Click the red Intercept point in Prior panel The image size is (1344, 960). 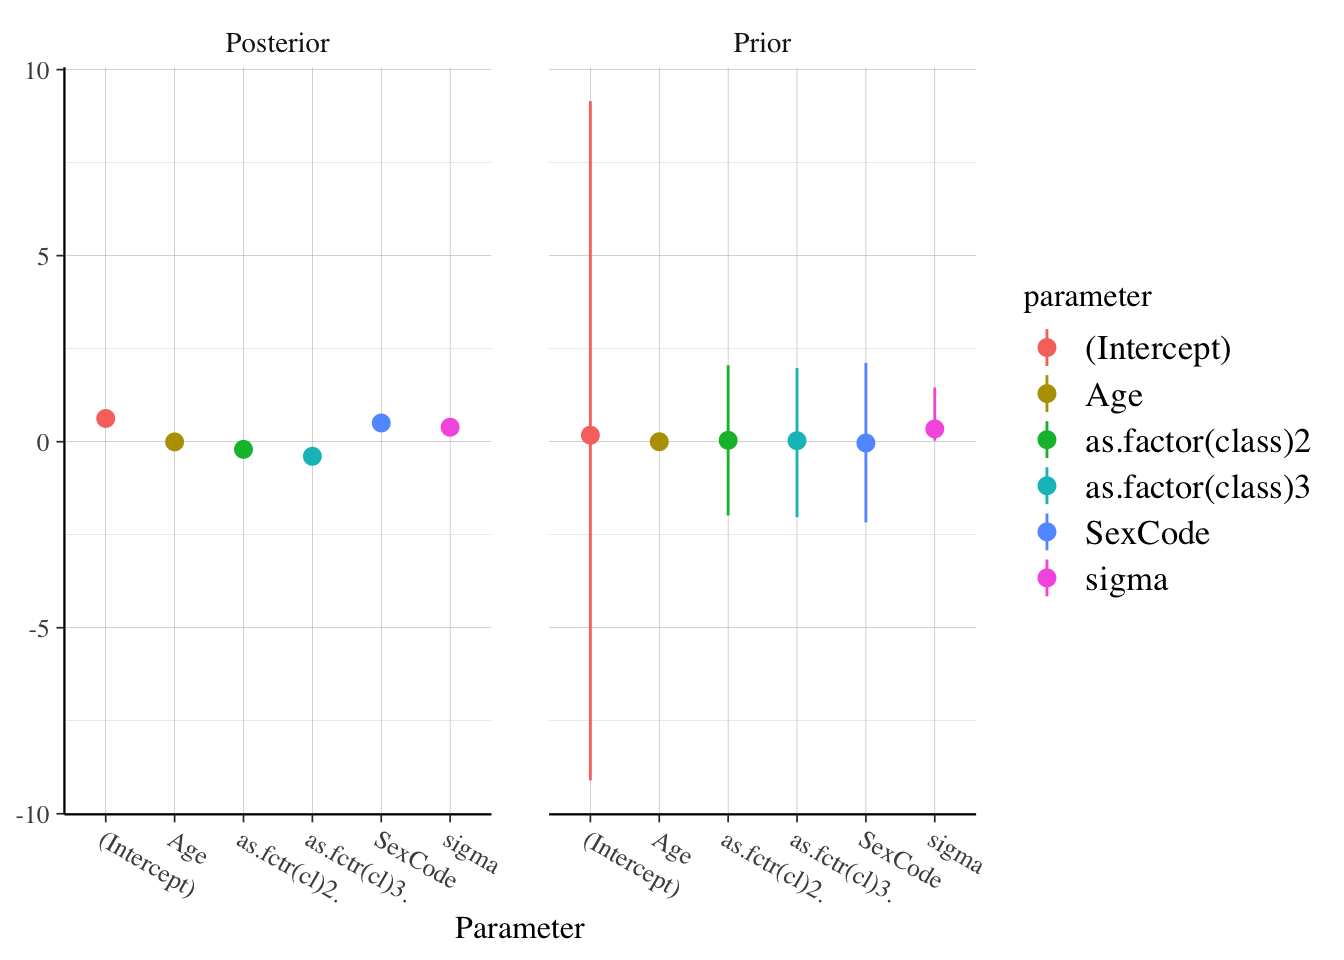pos(590,435)
